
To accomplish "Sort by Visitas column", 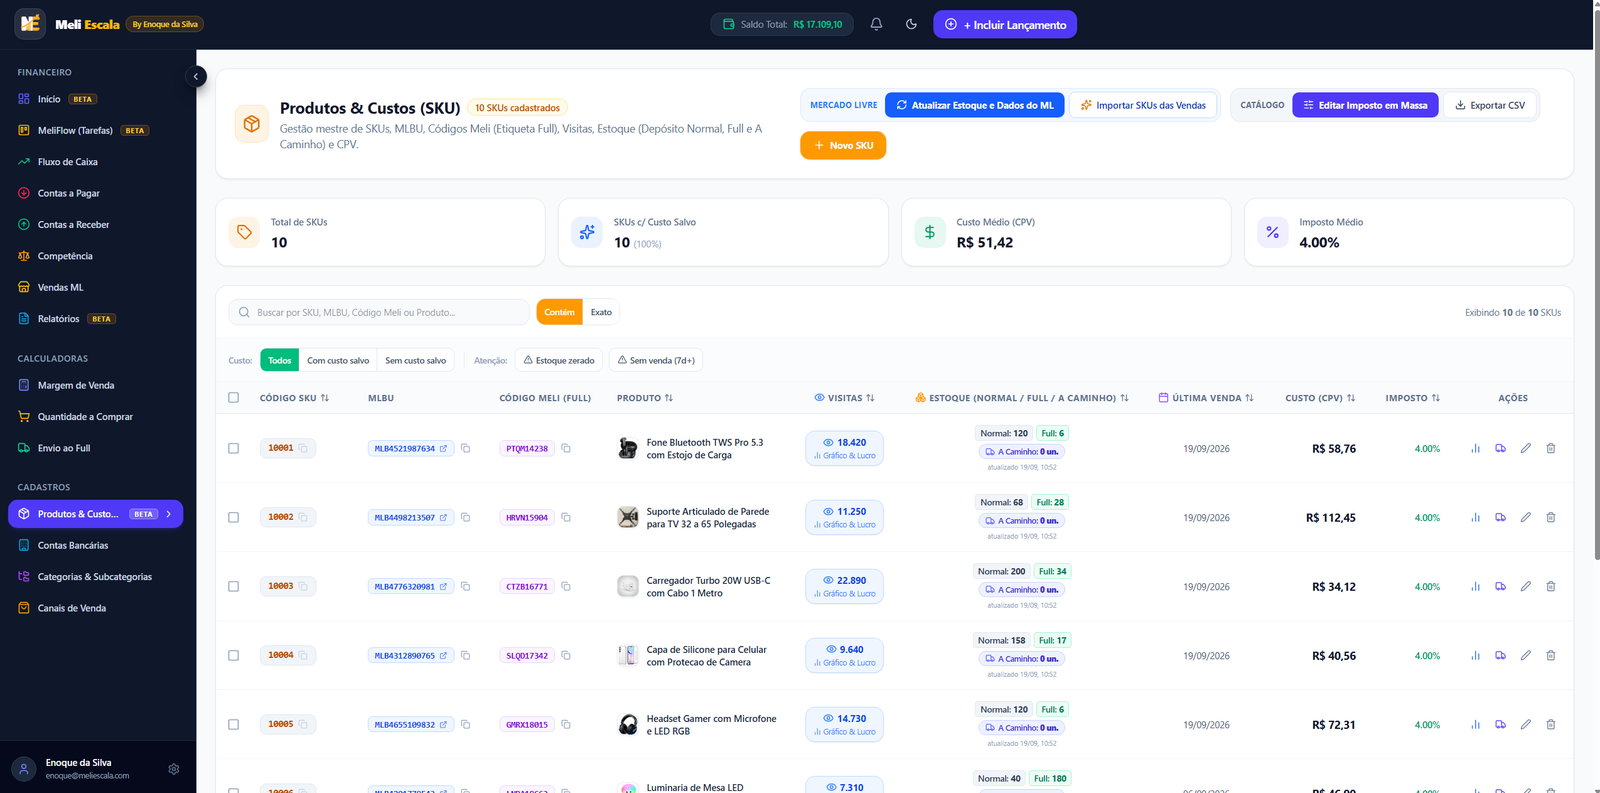I will (844, 398).
